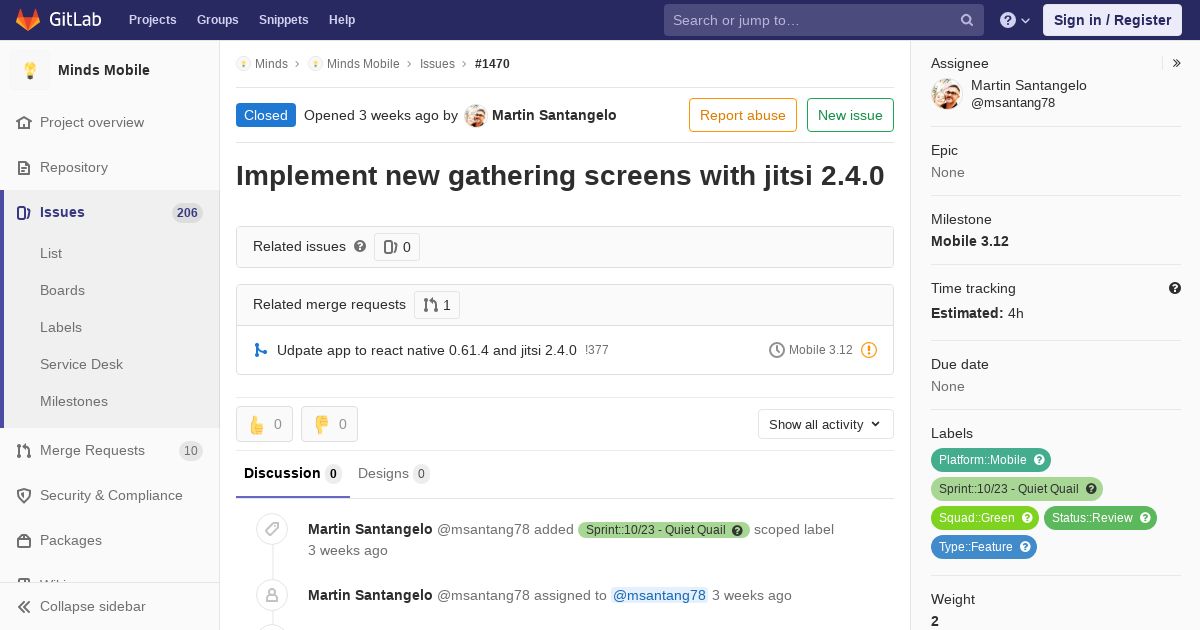Open the Minds Mobile project title link
1200x630 pixels.
coord(104,70)
